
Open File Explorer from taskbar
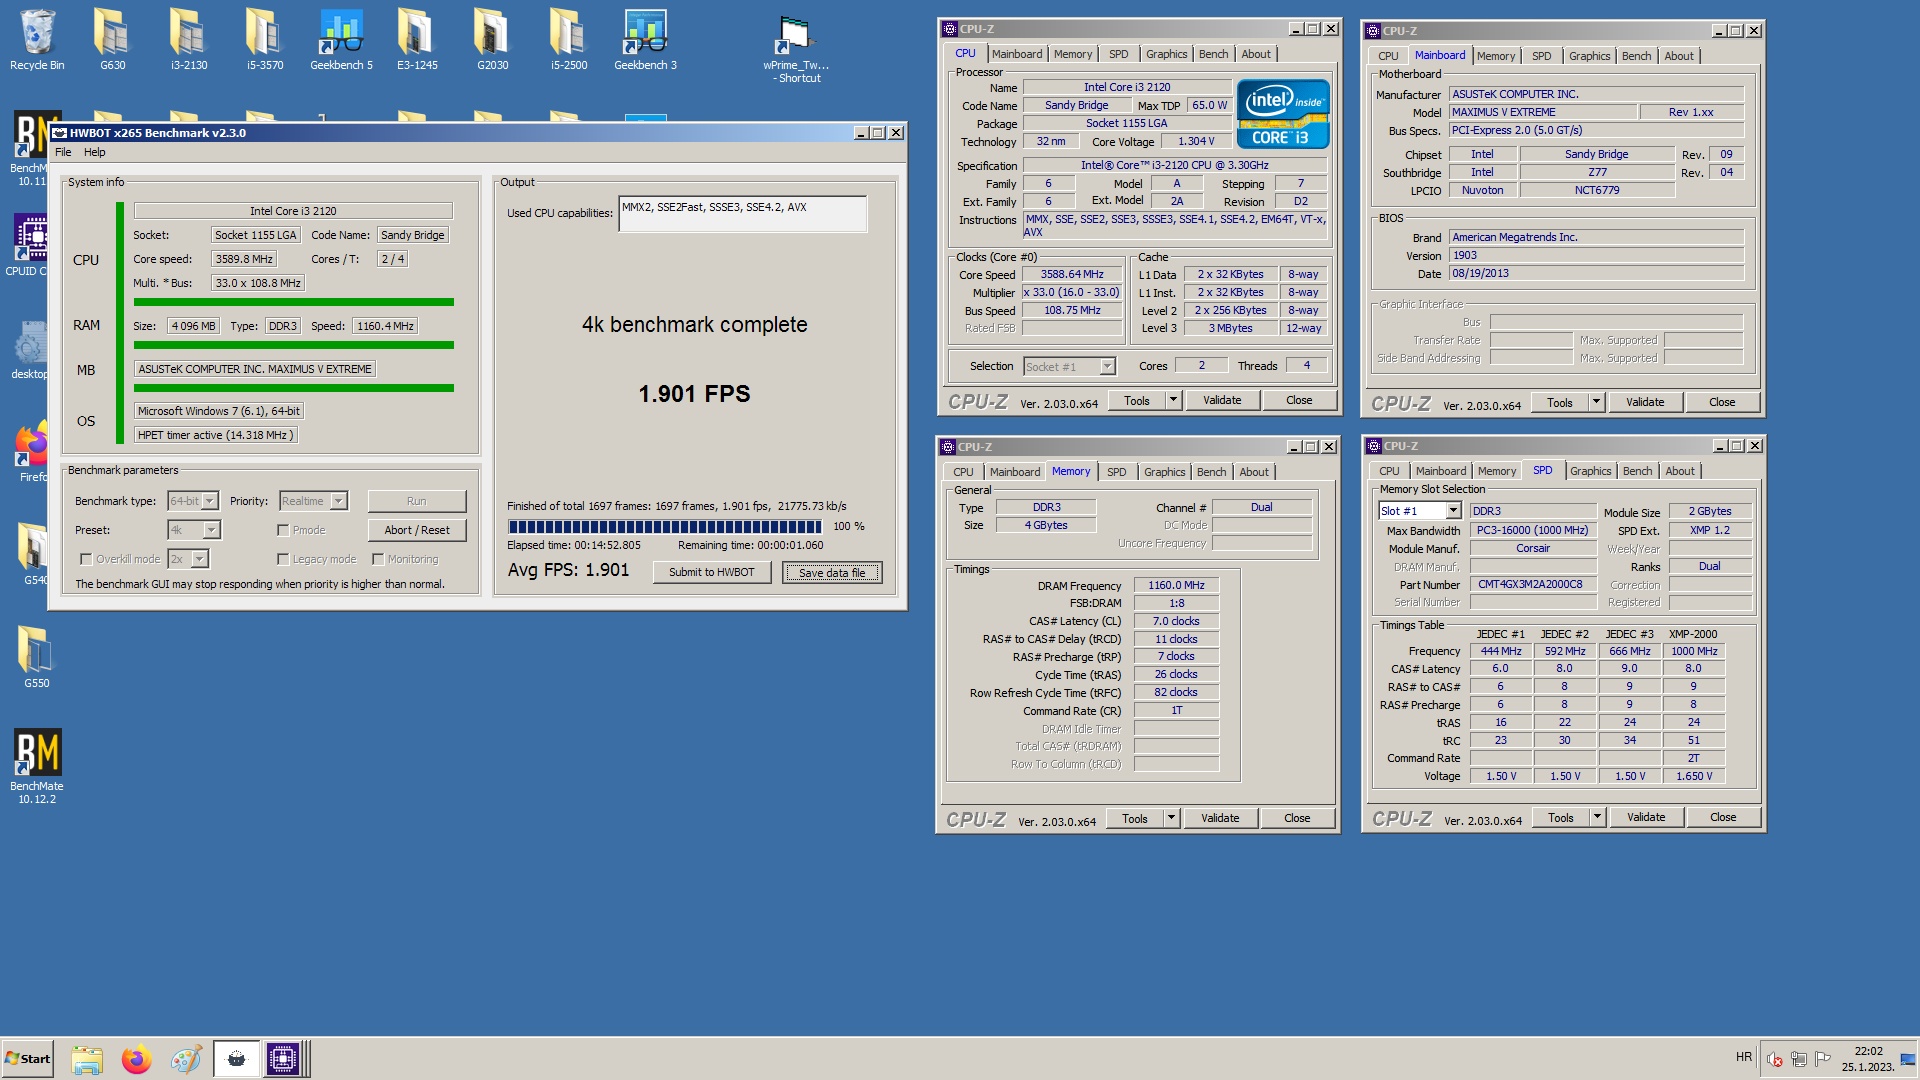click(x=87, y=1059)
